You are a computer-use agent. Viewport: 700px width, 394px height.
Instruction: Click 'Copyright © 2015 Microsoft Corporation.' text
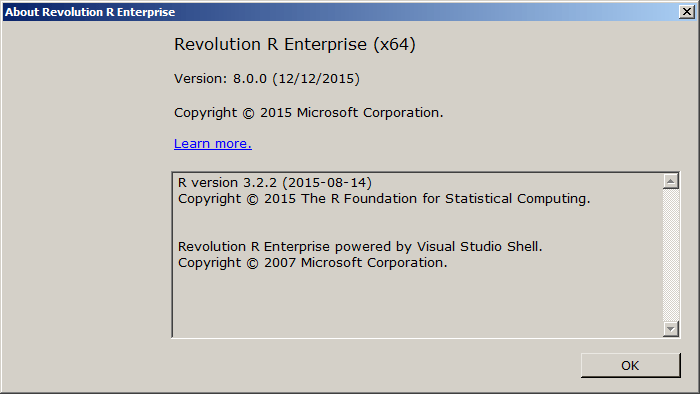308,112
